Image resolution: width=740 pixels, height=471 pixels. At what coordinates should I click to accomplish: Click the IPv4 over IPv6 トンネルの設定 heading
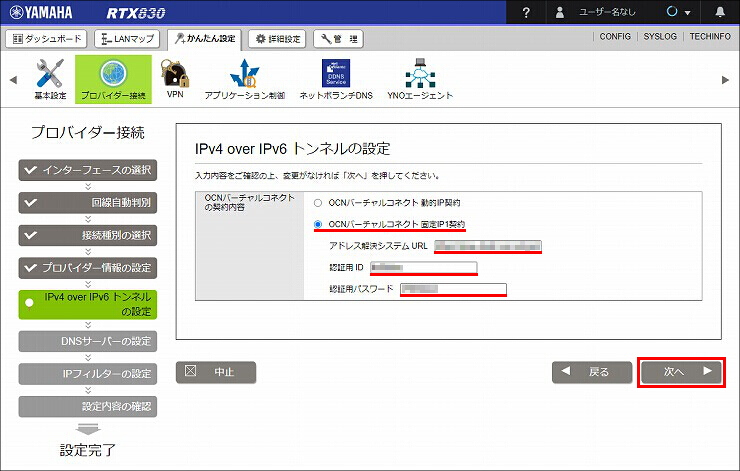[293, 149]
